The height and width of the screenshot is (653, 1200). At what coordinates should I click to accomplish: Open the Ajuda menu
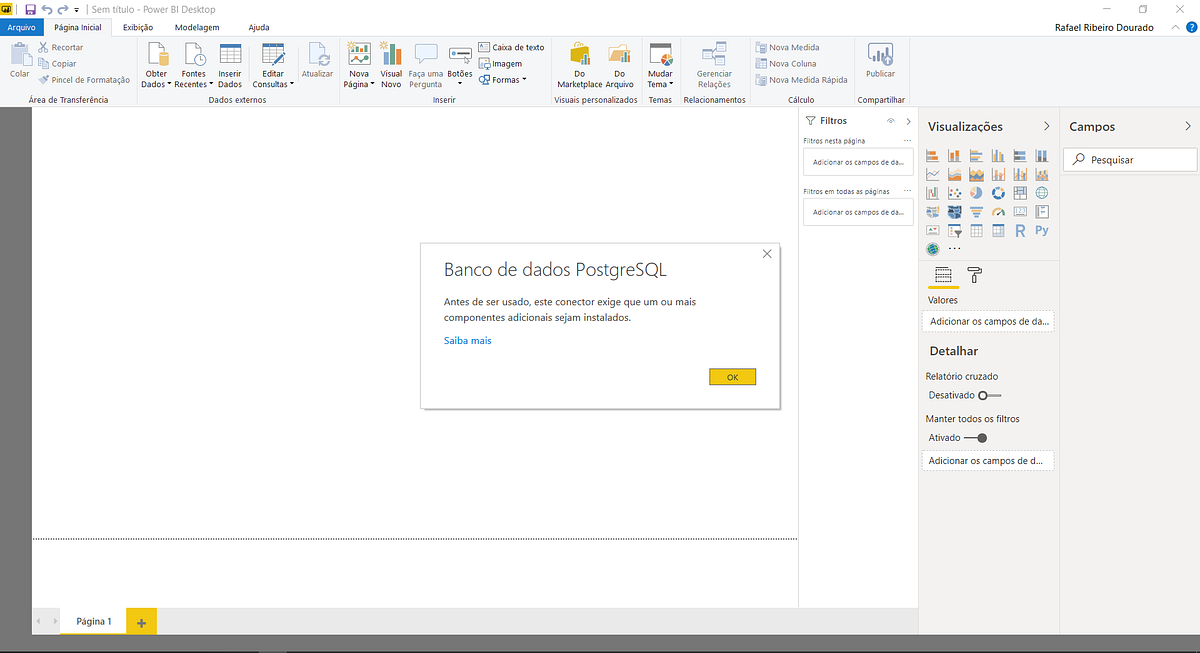[x=259, y=27]
